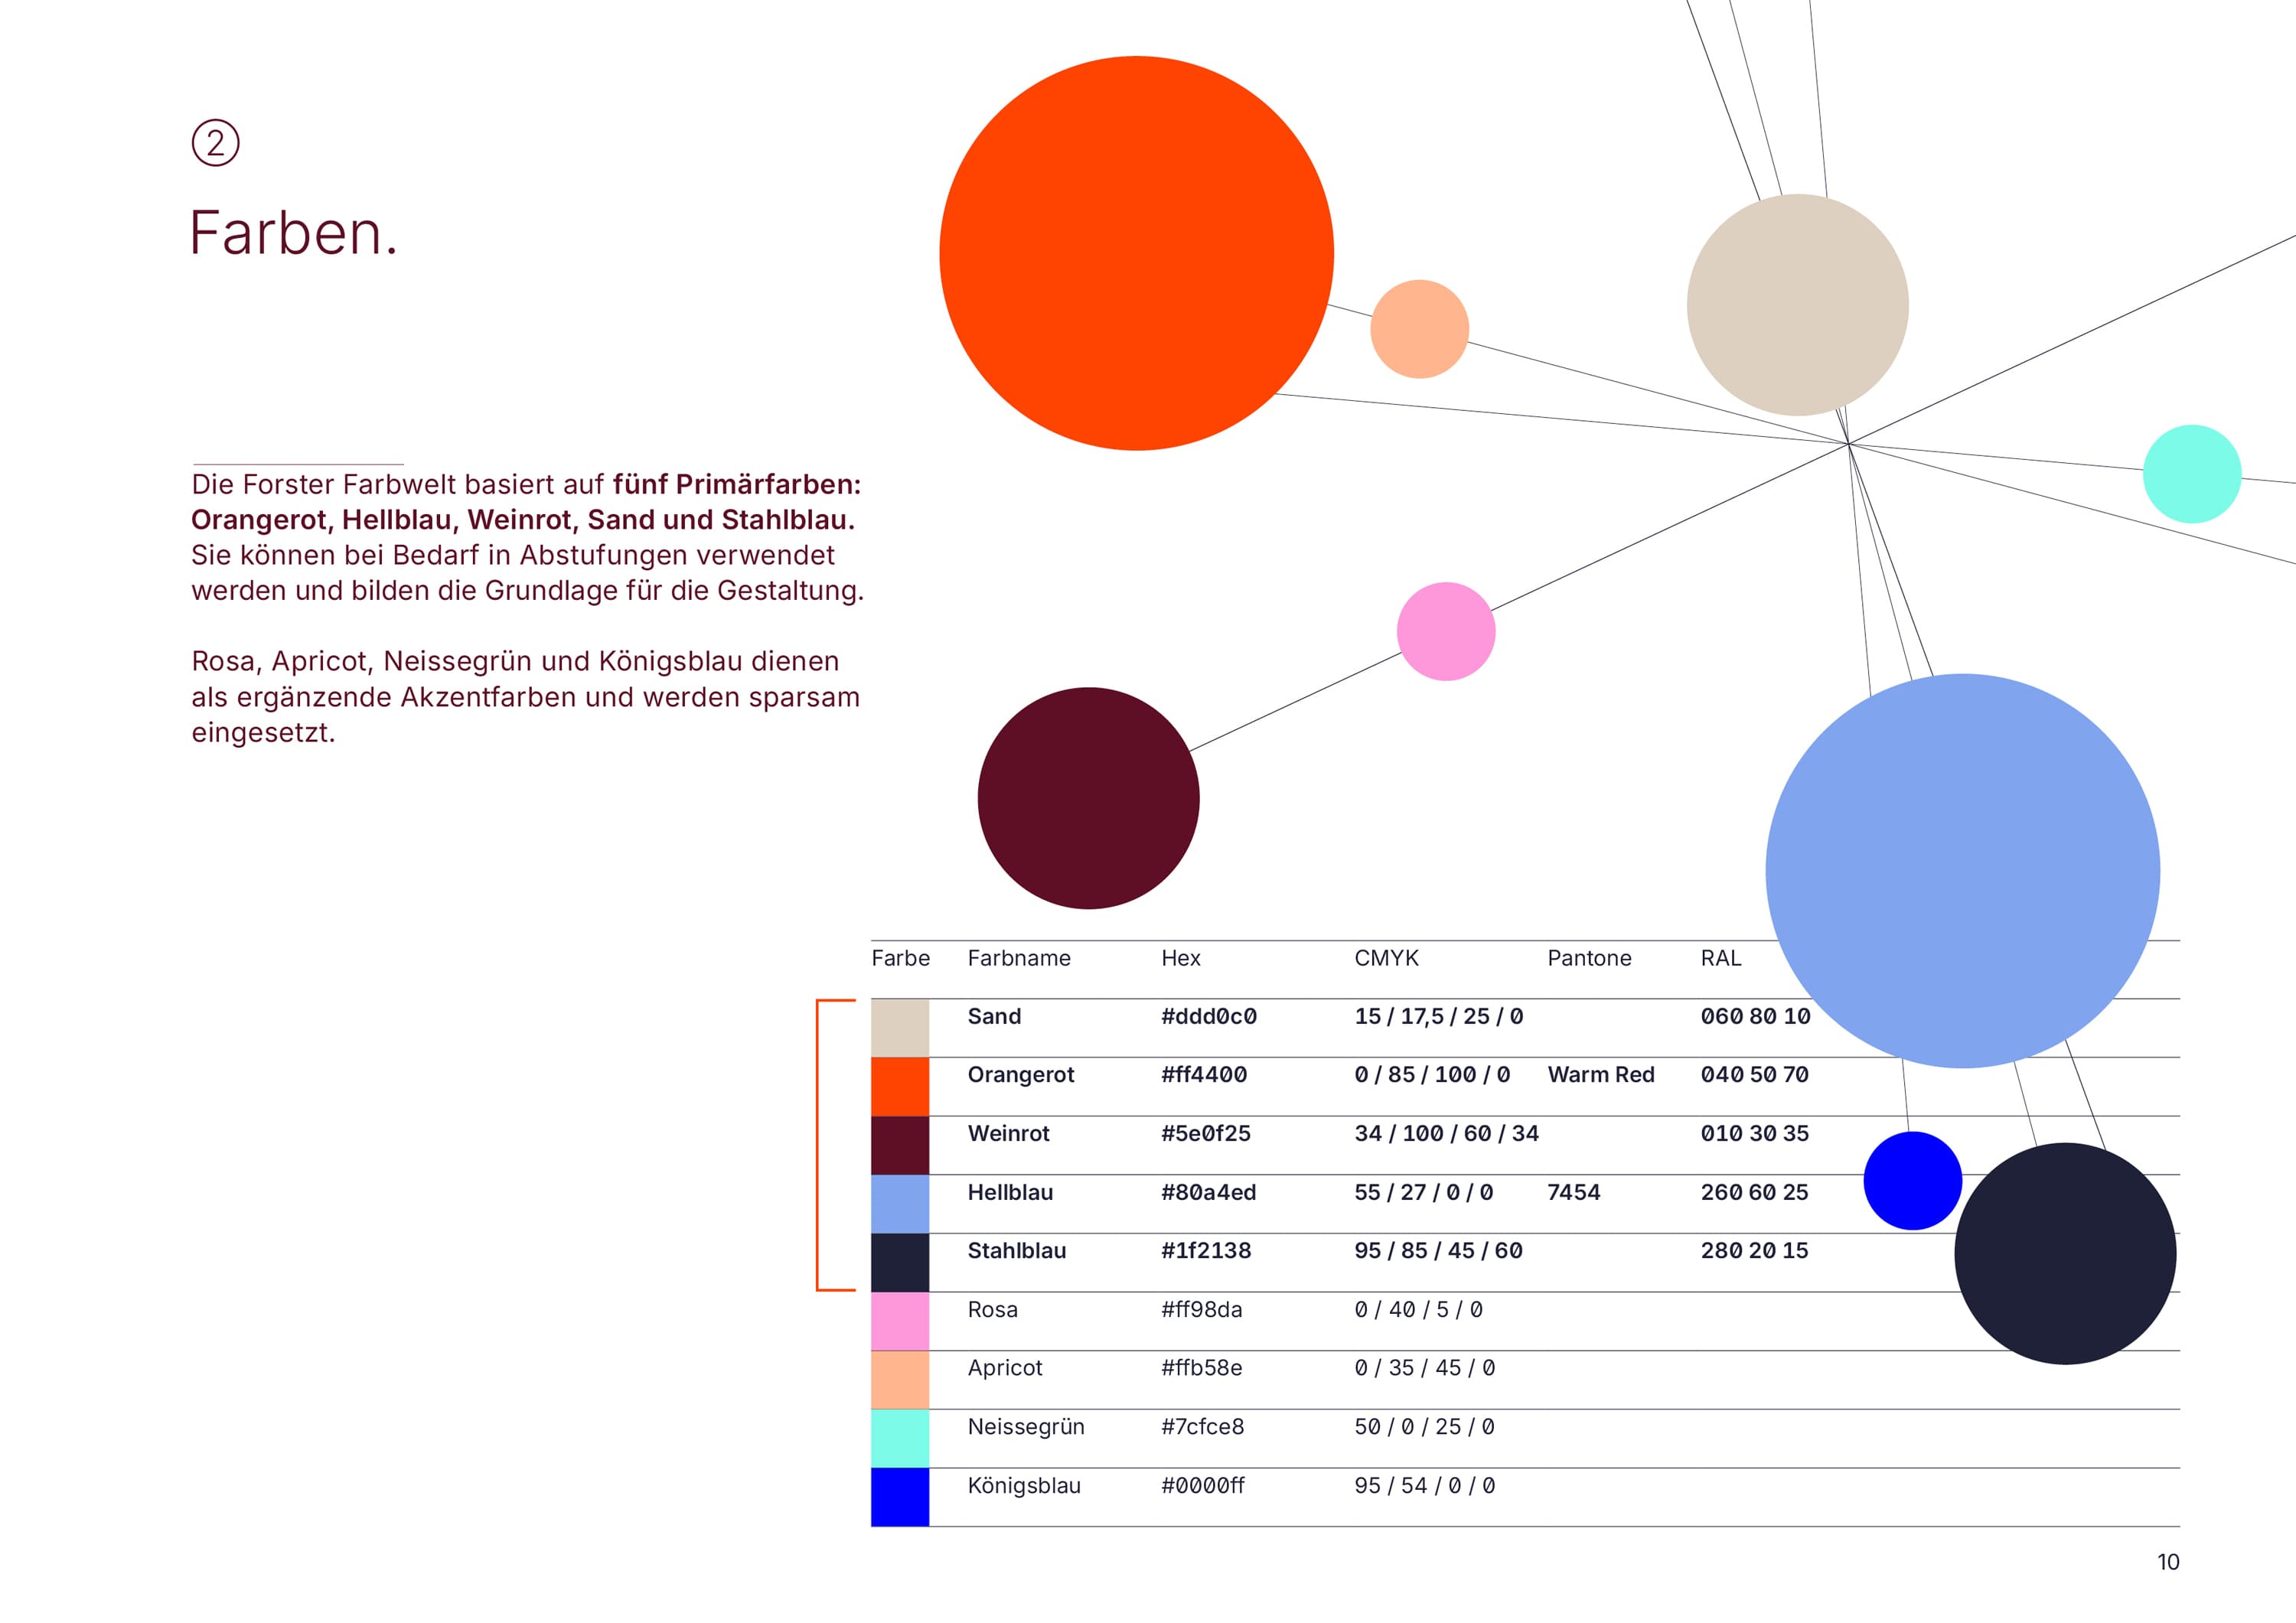Click the Pantone column header
2296x1623 pixels.
click(1589, 958)
